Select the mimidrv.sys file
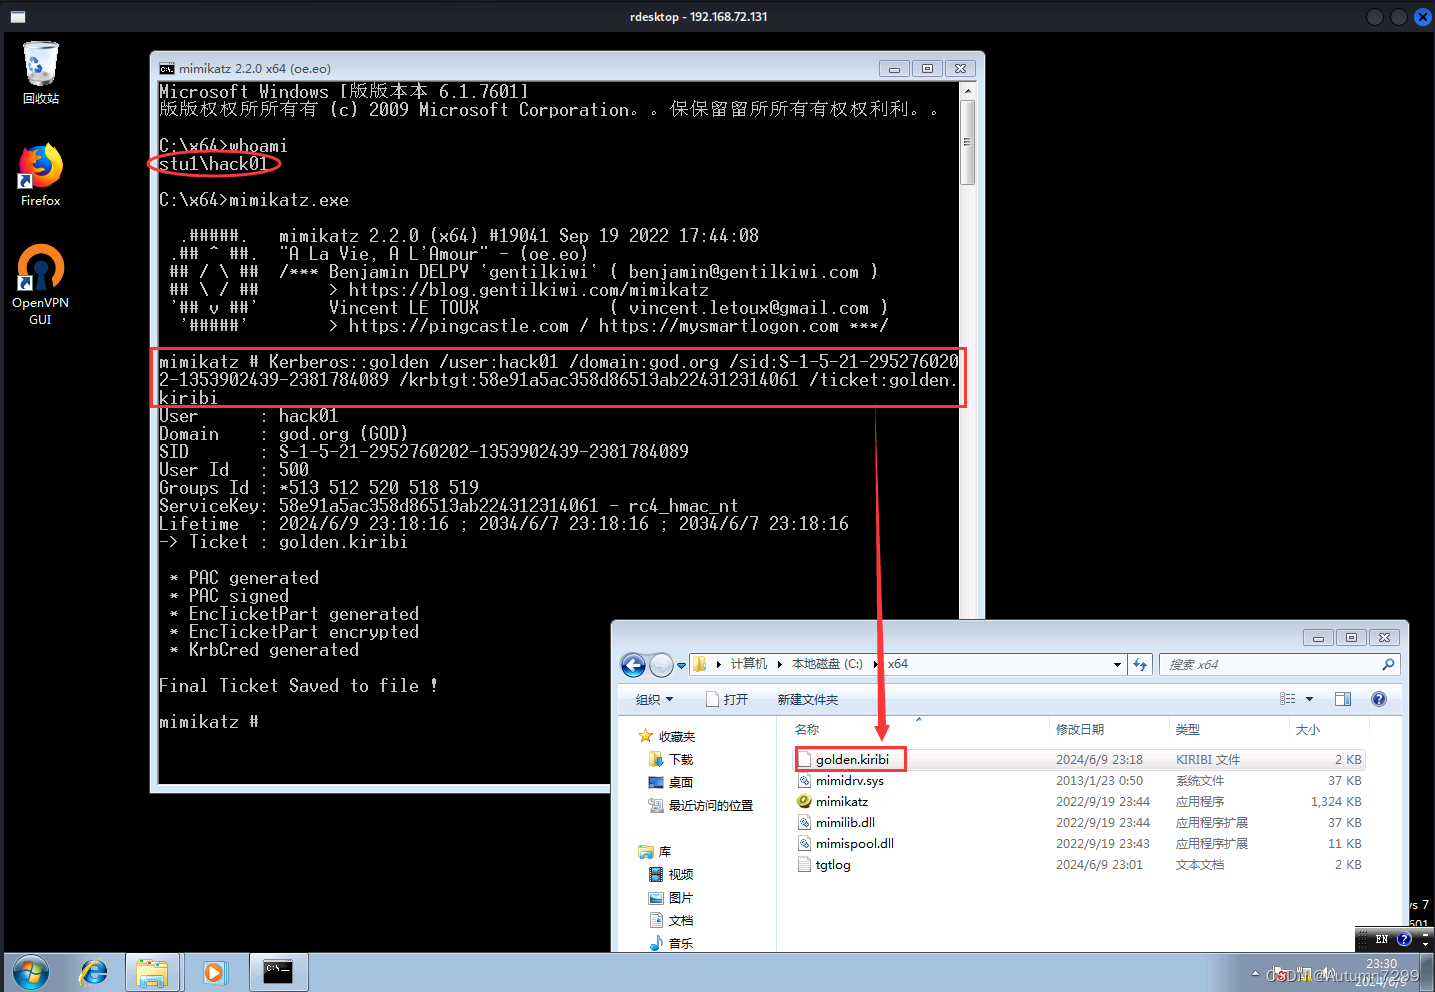 [x=849, y=780]
